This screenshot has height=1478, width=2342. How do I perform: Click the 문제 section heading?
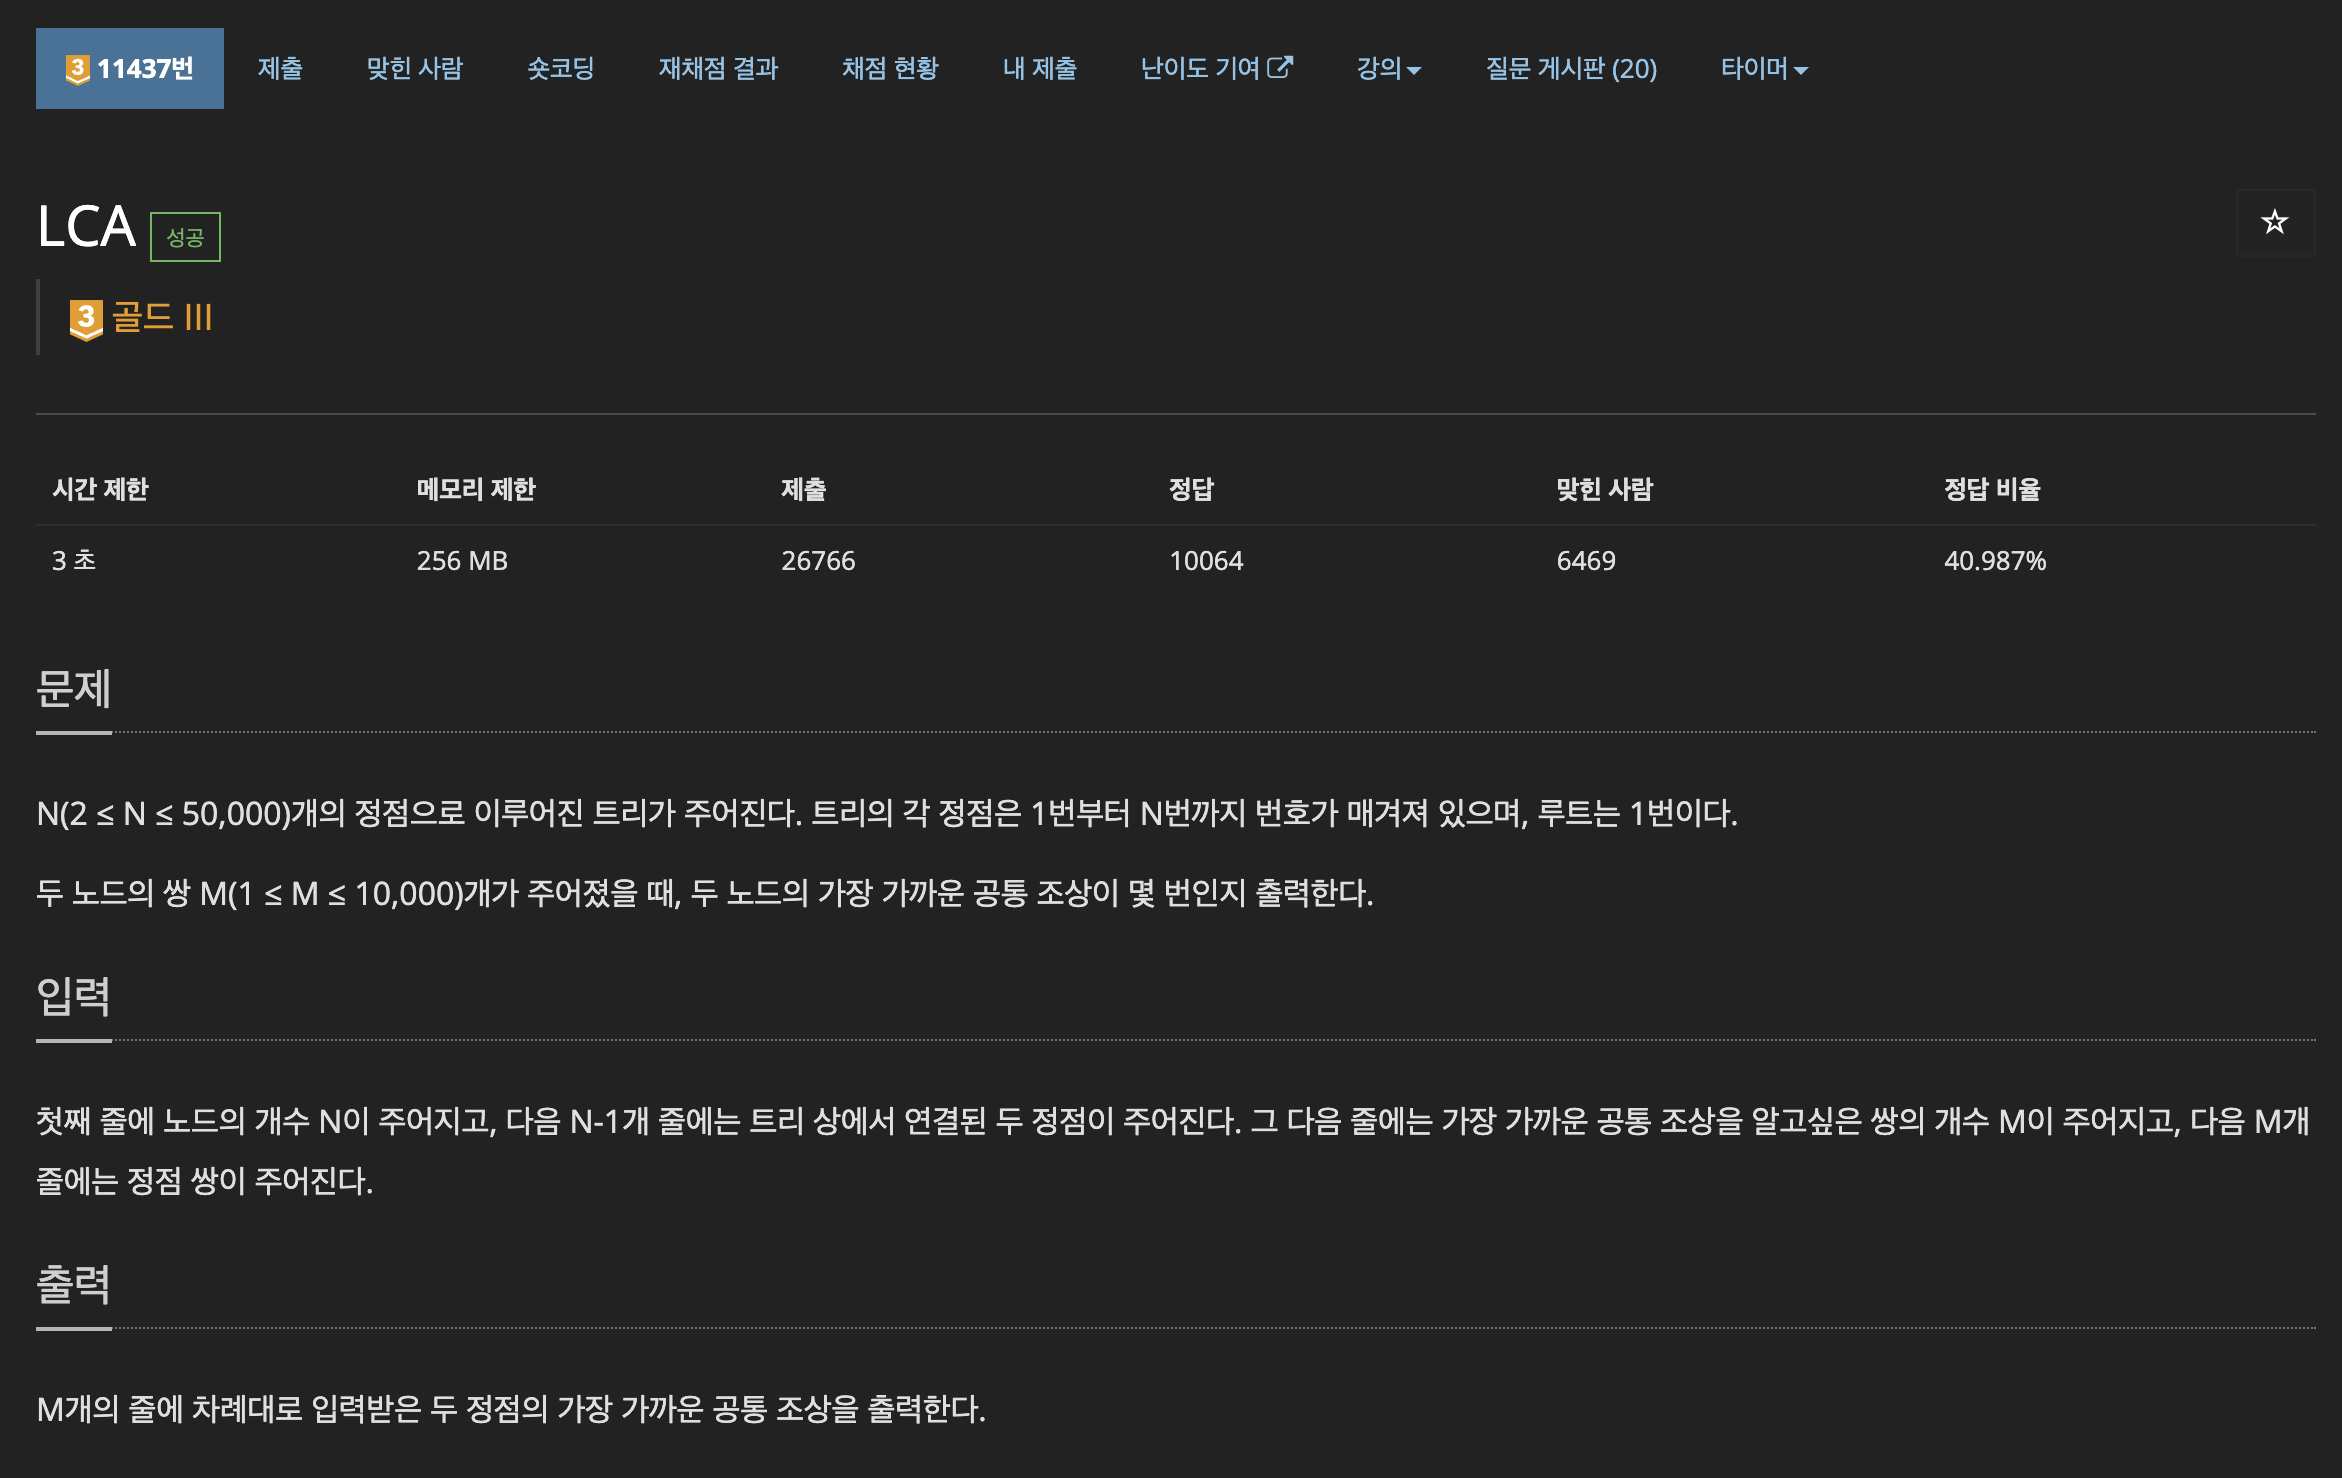pyautogui.click(x=73, y=689)
